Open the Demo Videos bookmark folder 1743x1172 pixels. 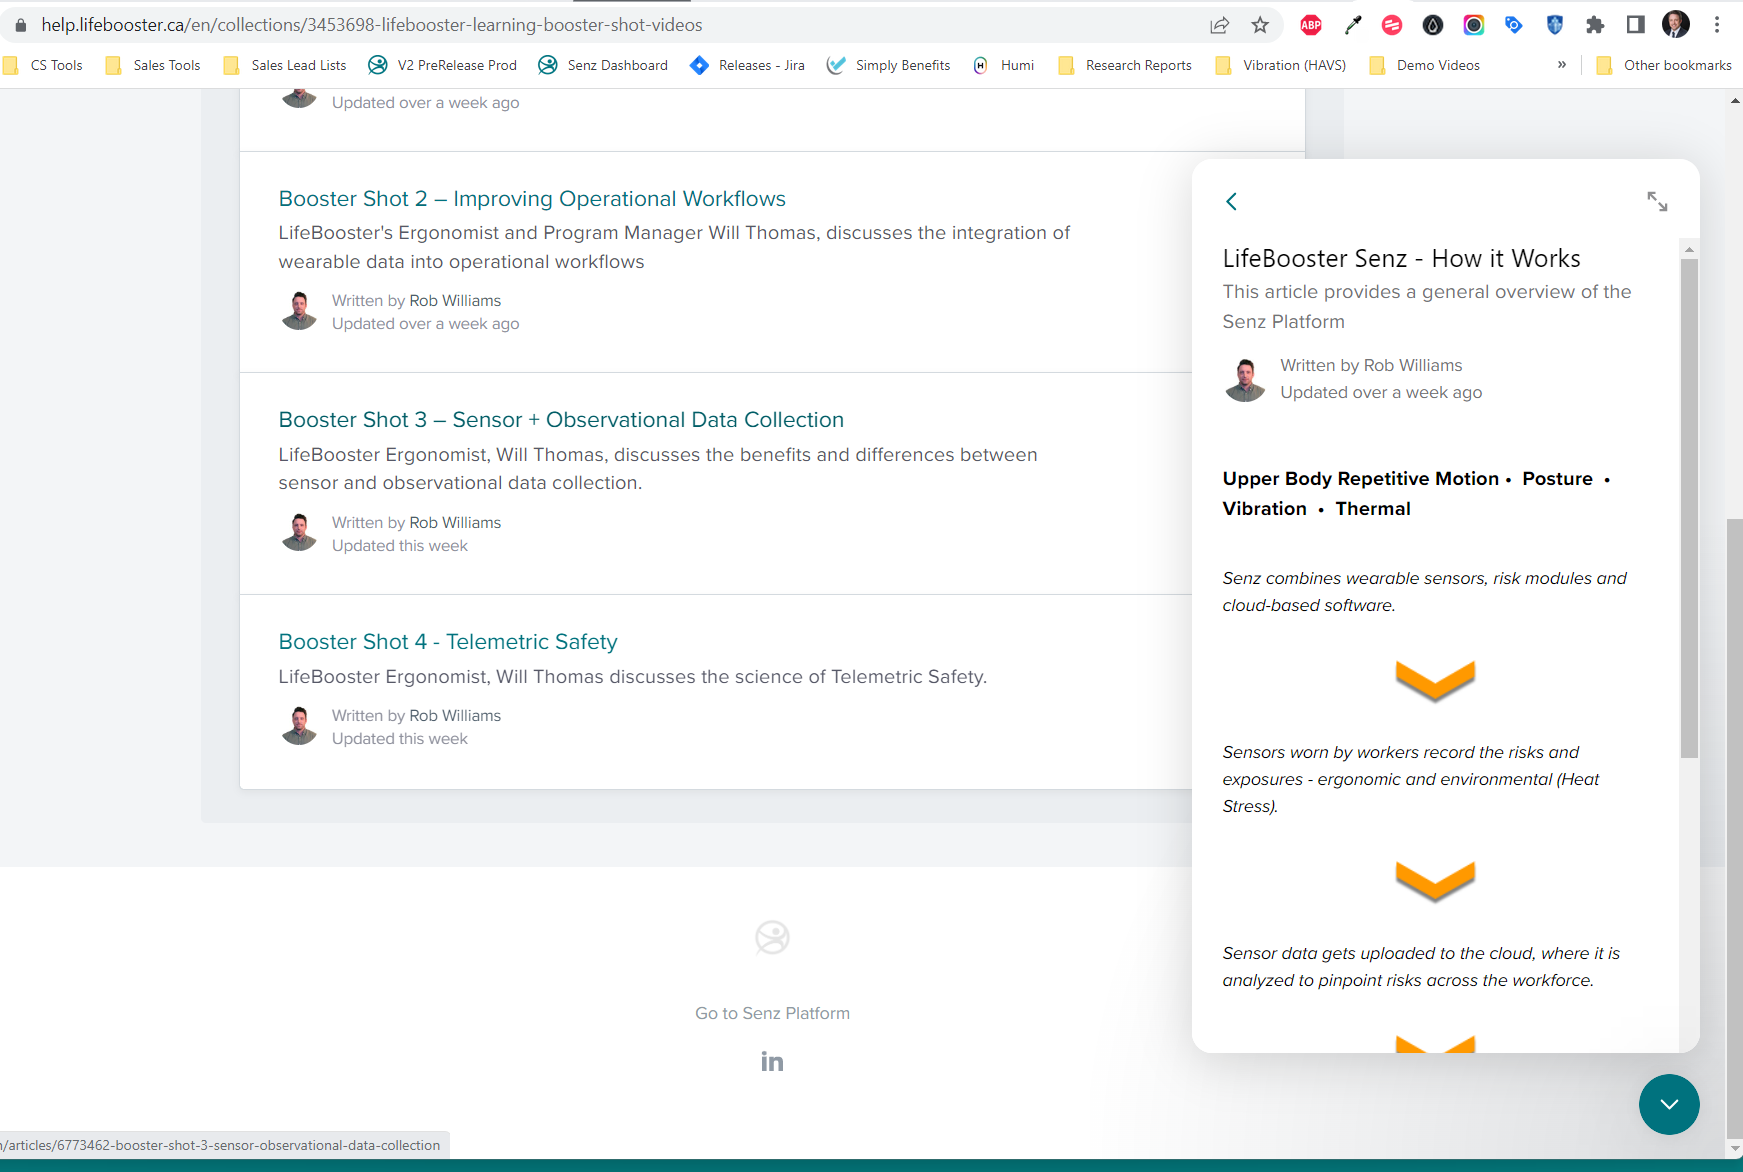pos(1425,65)
